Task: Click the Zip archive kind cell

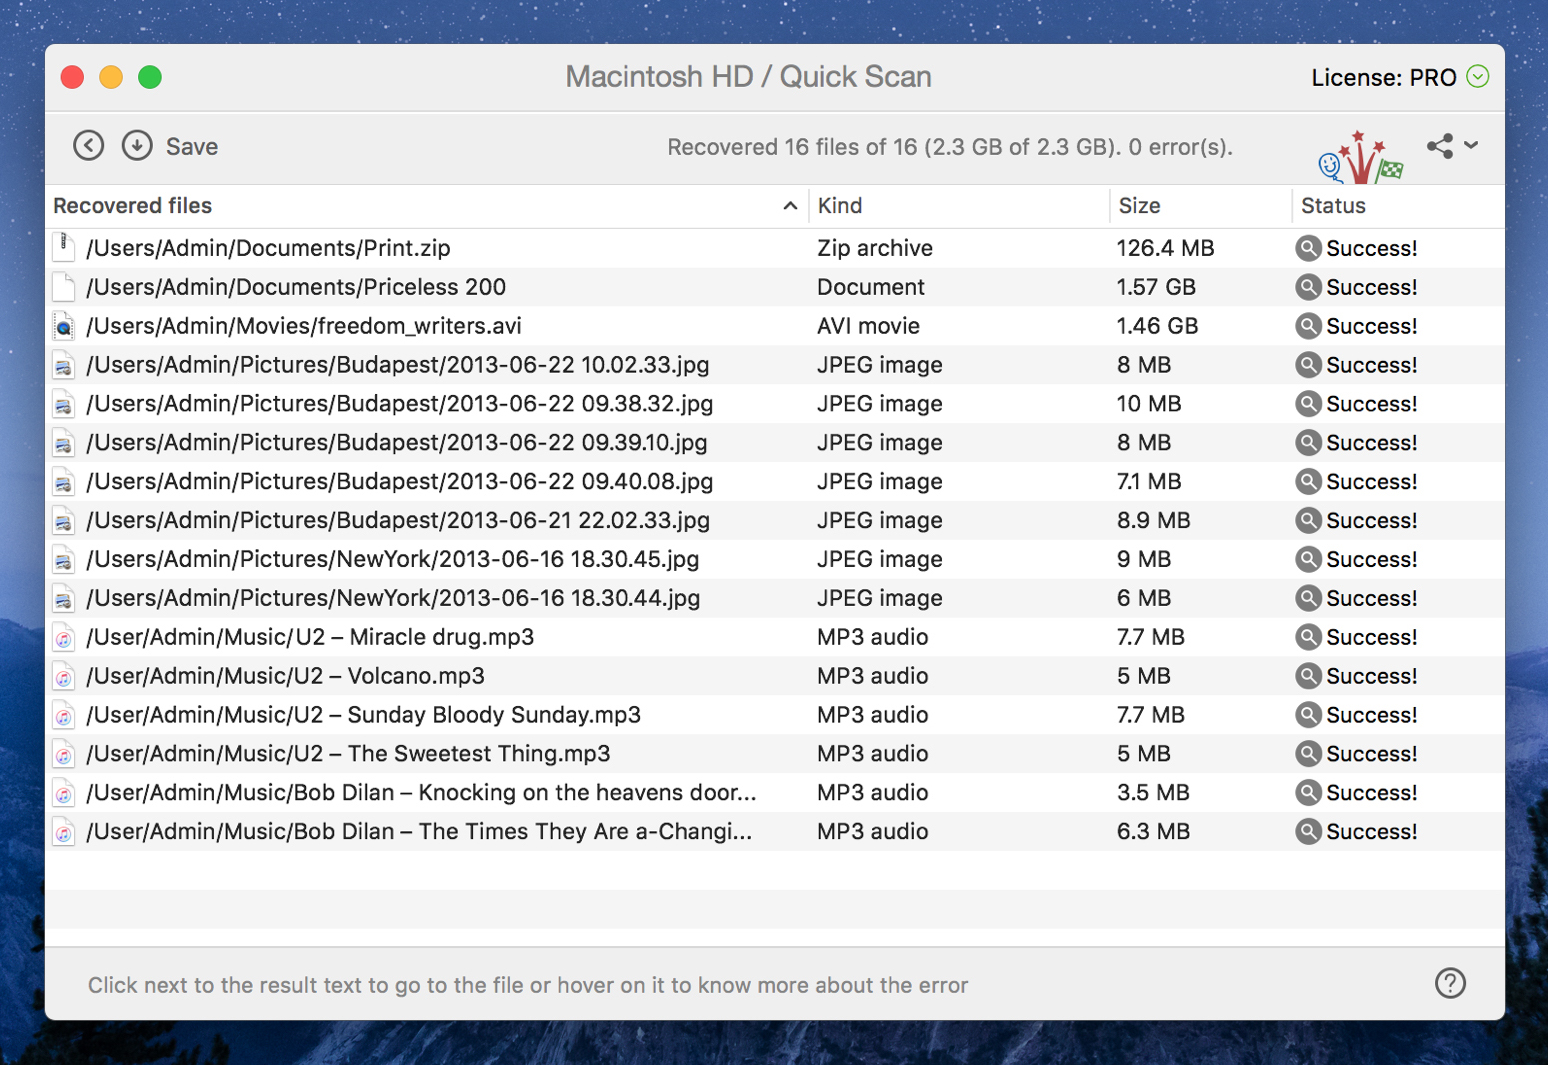Action: tap(875, 248)
